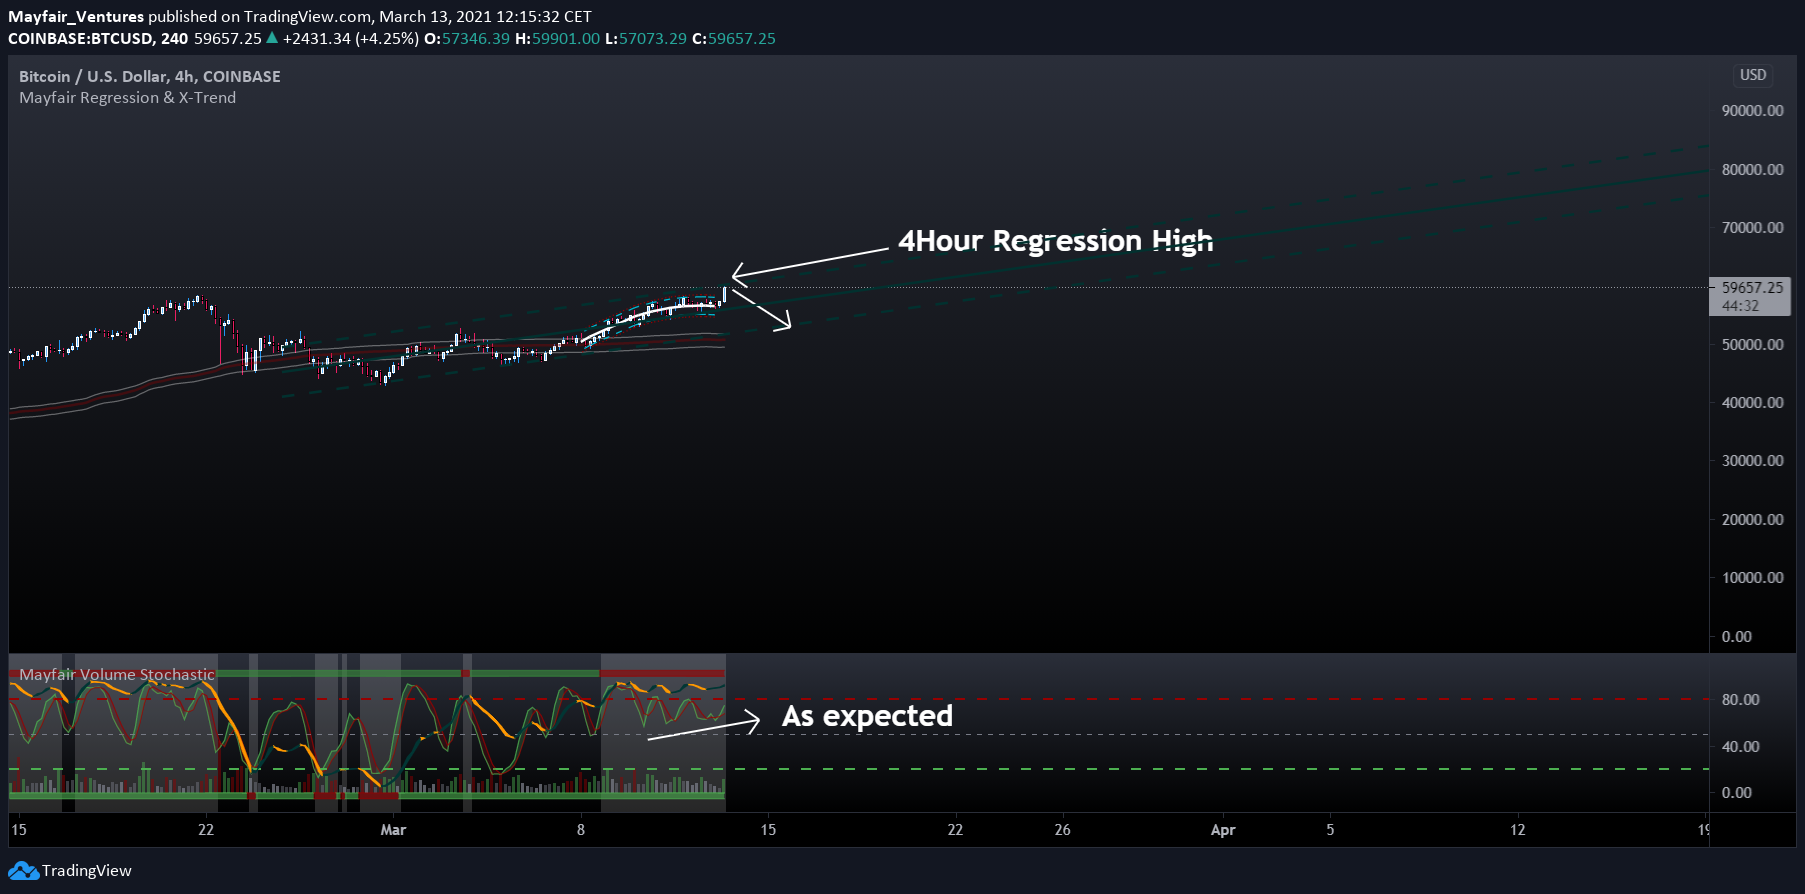Click the Mar date label on time axis
Screen dimensions: 1805x894
(393, 830)
